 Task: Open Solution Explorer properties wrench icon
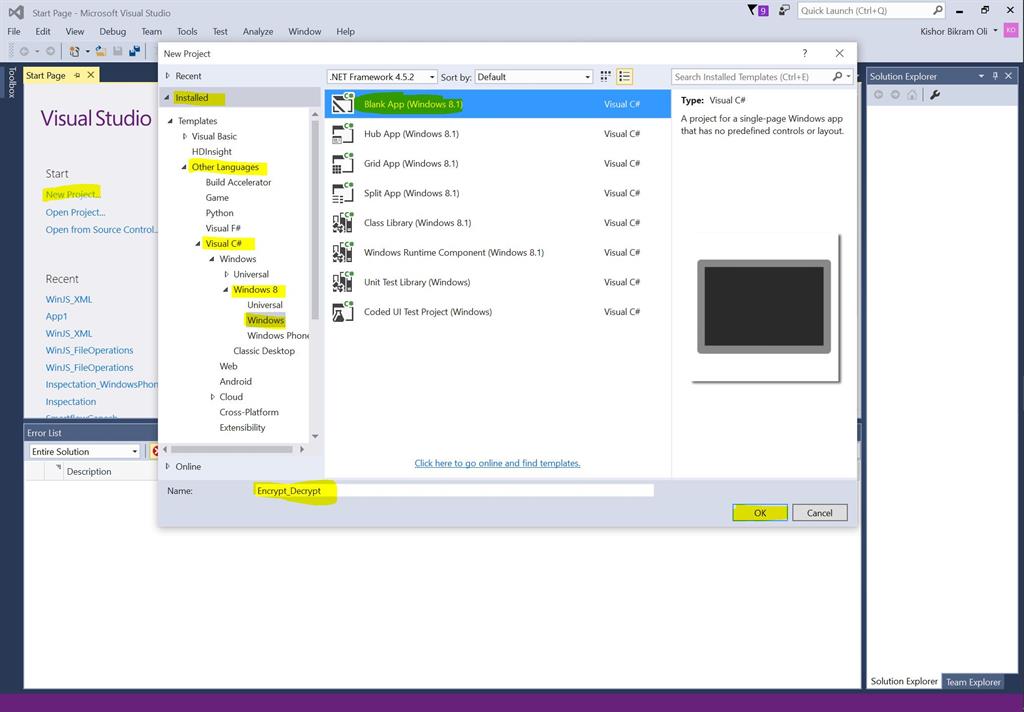(935, 95)
